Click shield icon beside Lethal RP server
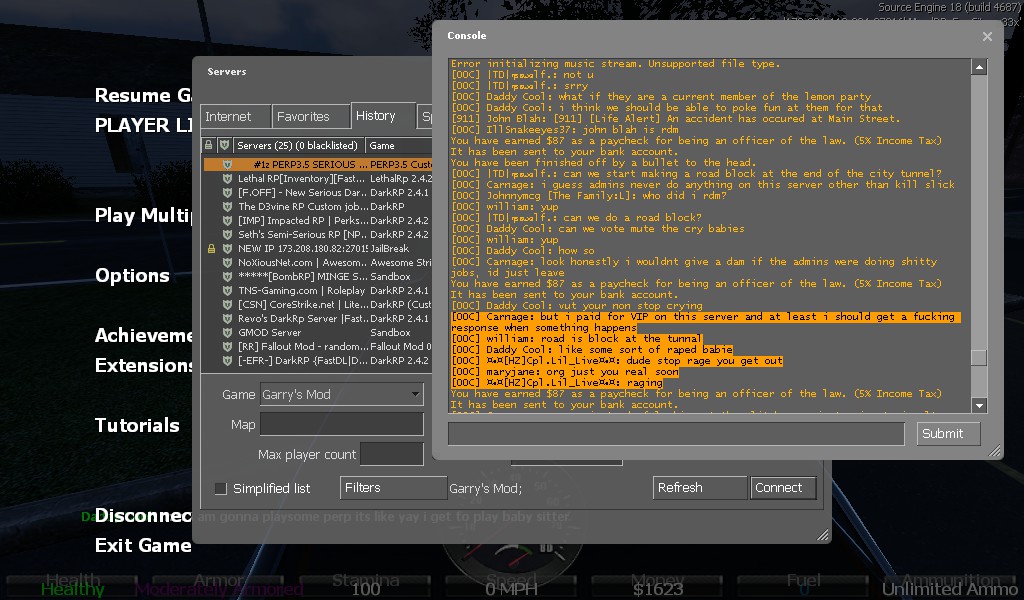The image size is (1024, 600). click(x=227, y=178)
